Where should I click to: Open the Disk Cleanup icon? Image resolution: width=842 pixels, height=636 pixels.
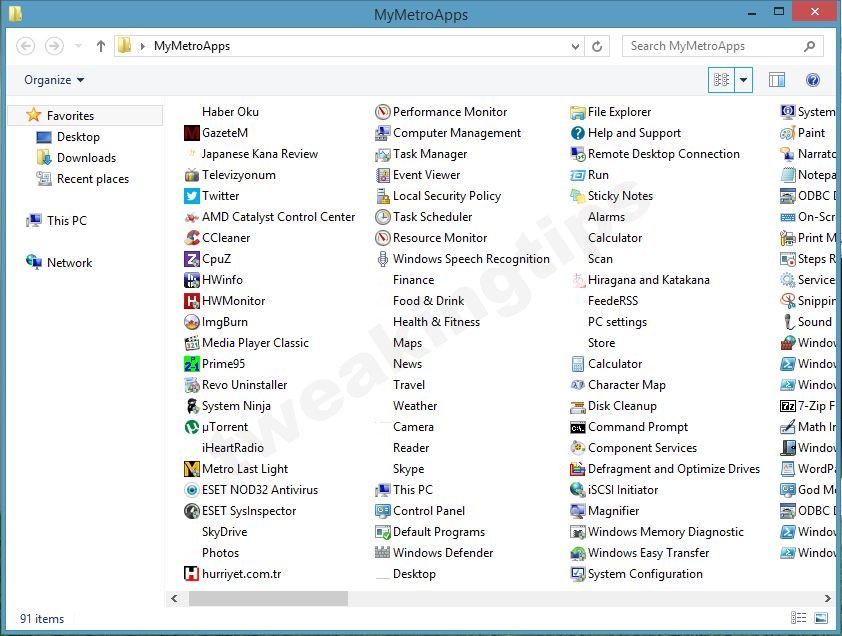click(578, 406)
